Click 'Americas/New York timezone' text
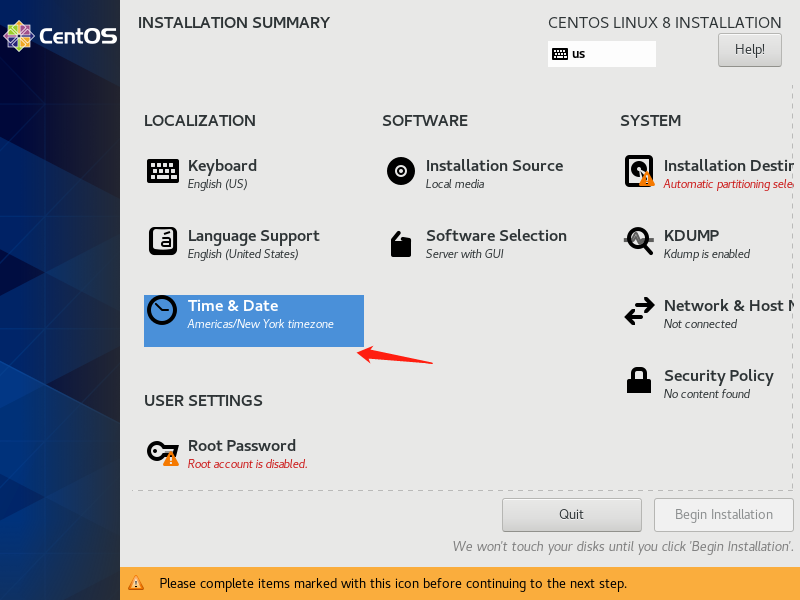Screen dimensions: 800x600 260,324
